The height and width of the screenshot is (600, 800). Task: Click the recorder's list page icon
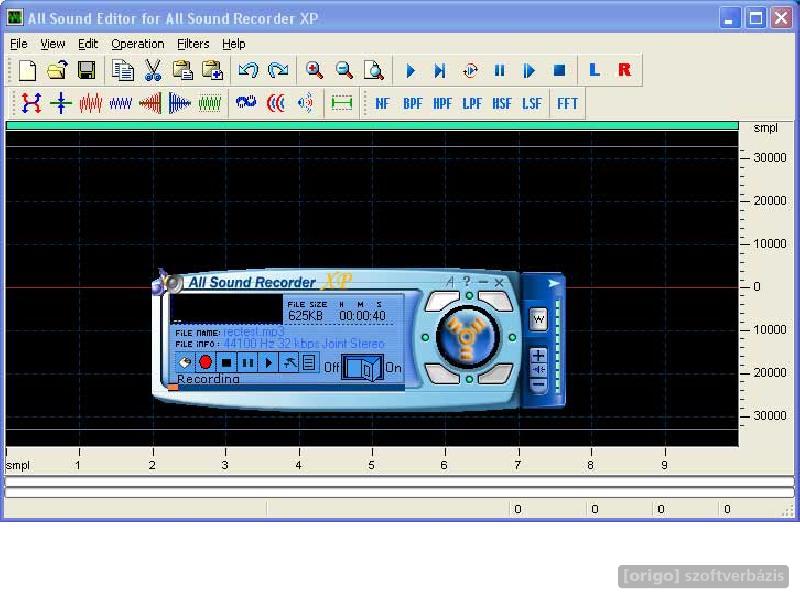point(309,363)
